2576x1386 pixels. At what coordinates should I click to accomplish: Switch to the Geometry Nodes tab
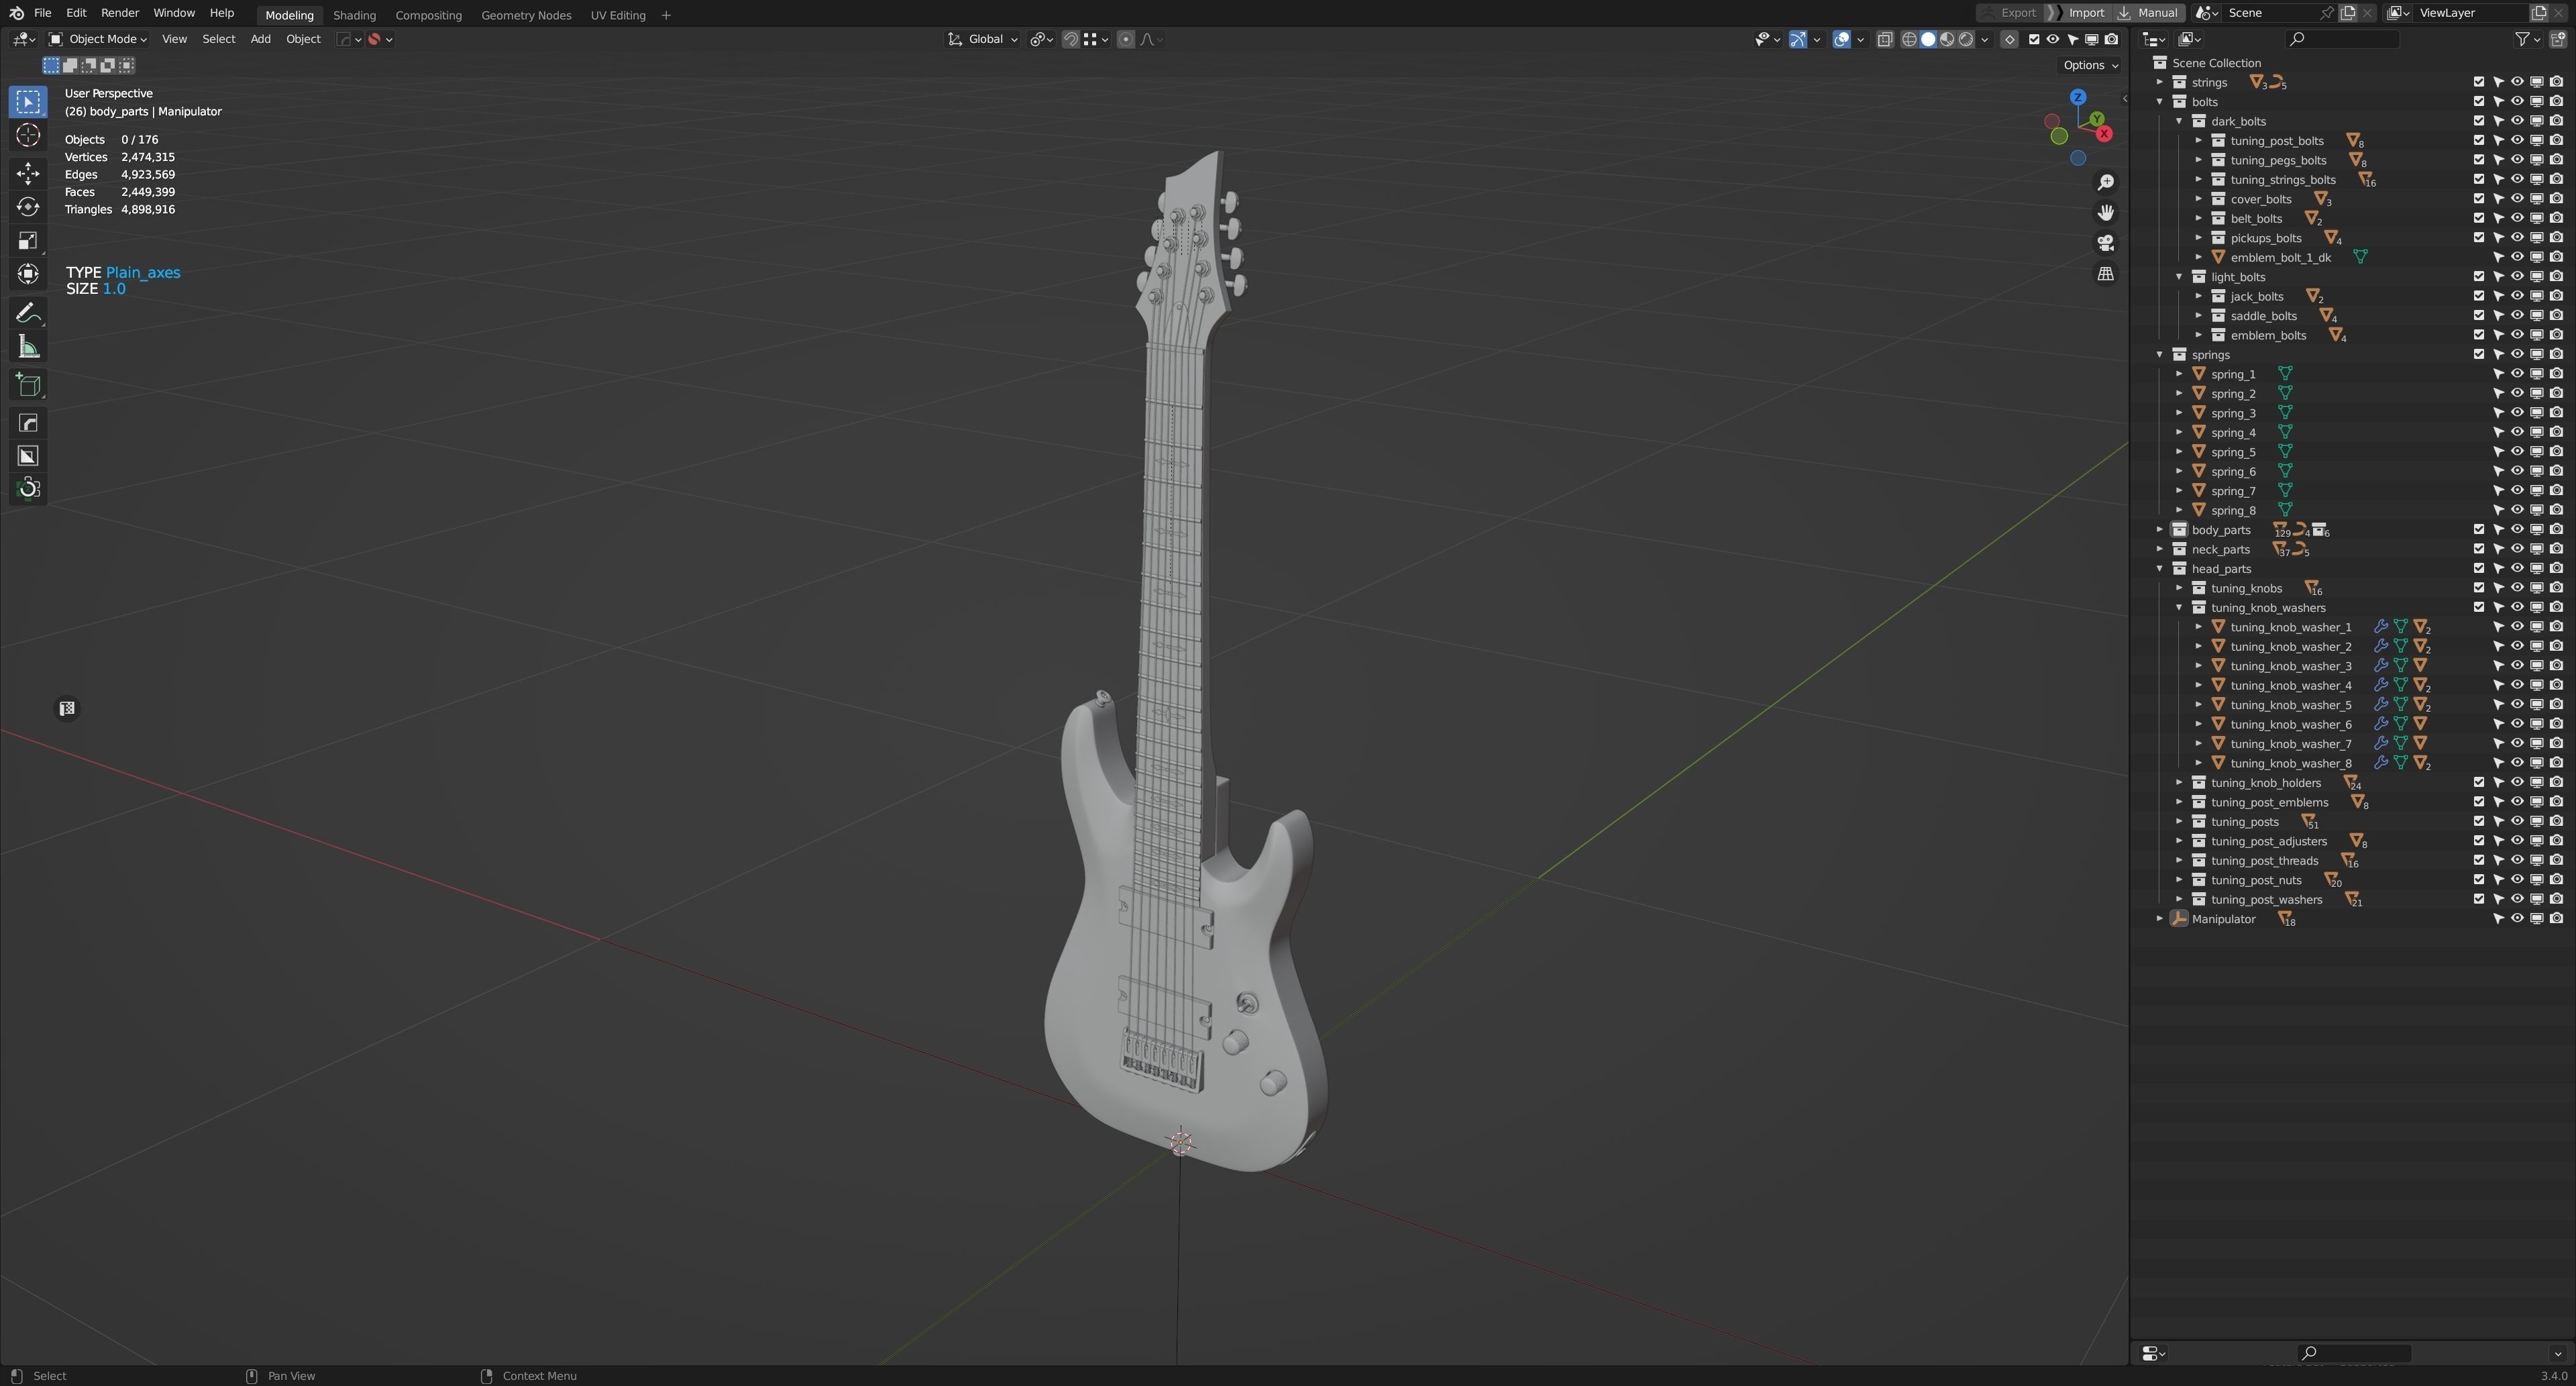pyautogui.click(x=526, y=15)
